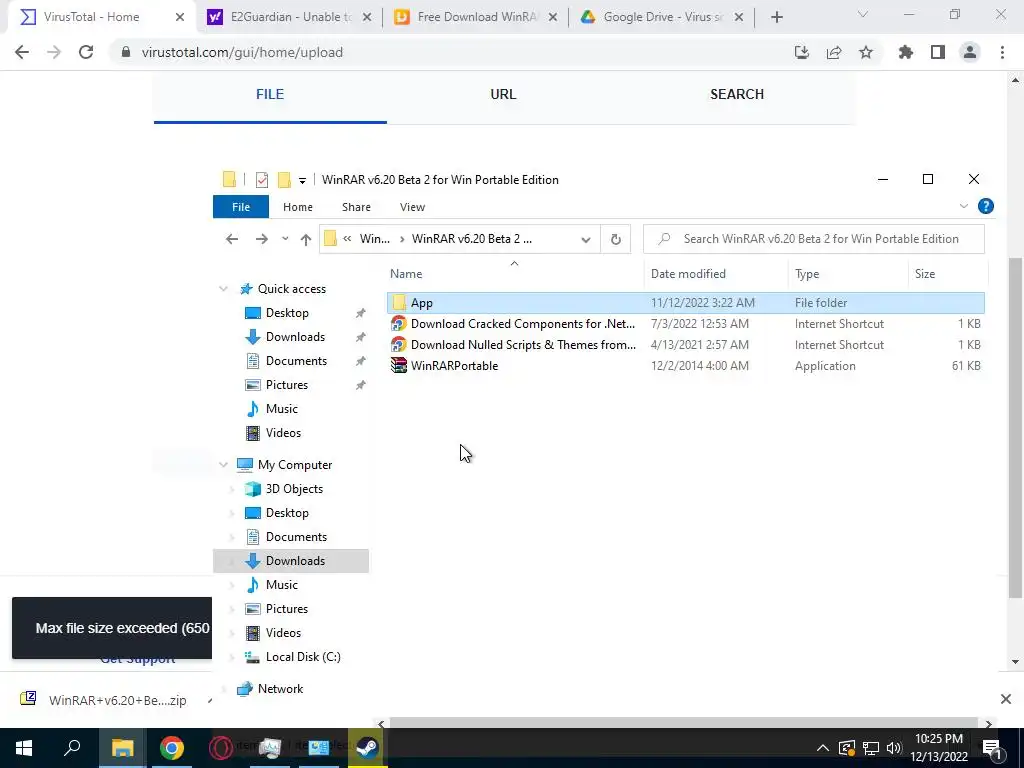Collapse Quick access tree node

tap(223, 289)
